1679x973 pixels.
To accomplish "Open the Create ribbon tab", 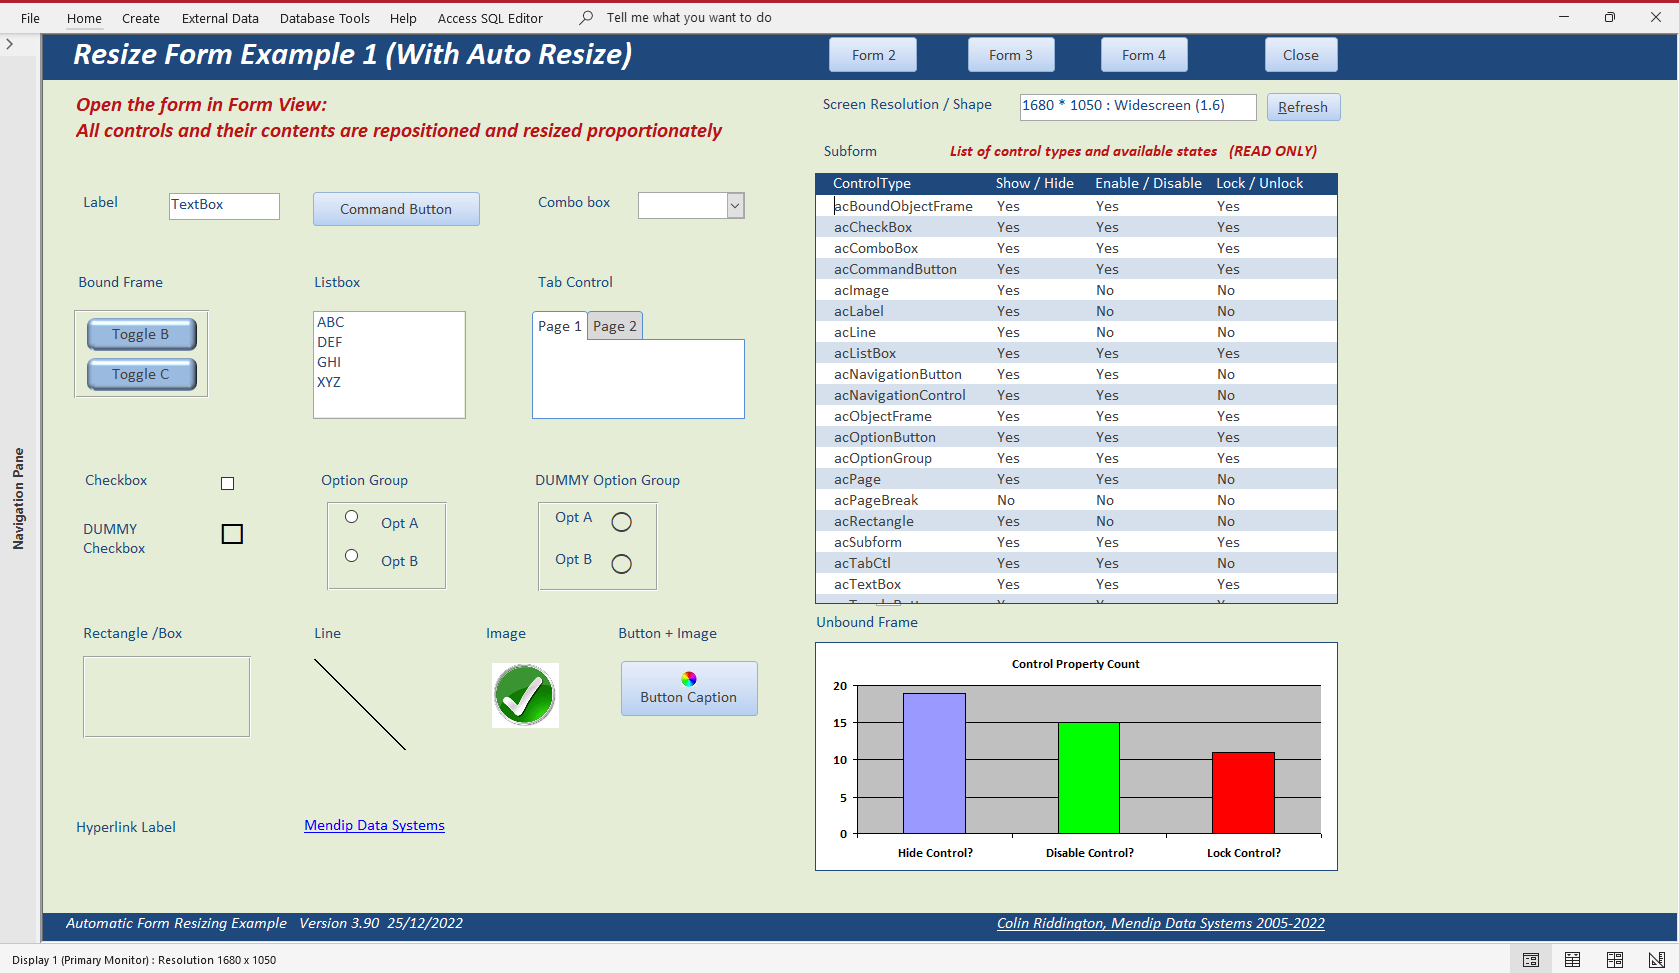I will [141, 18].
